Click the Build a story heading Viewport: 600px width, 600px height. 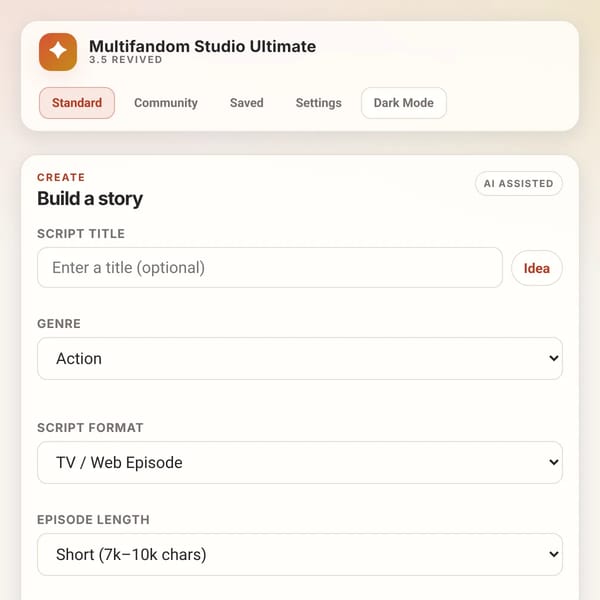point(90,199)
